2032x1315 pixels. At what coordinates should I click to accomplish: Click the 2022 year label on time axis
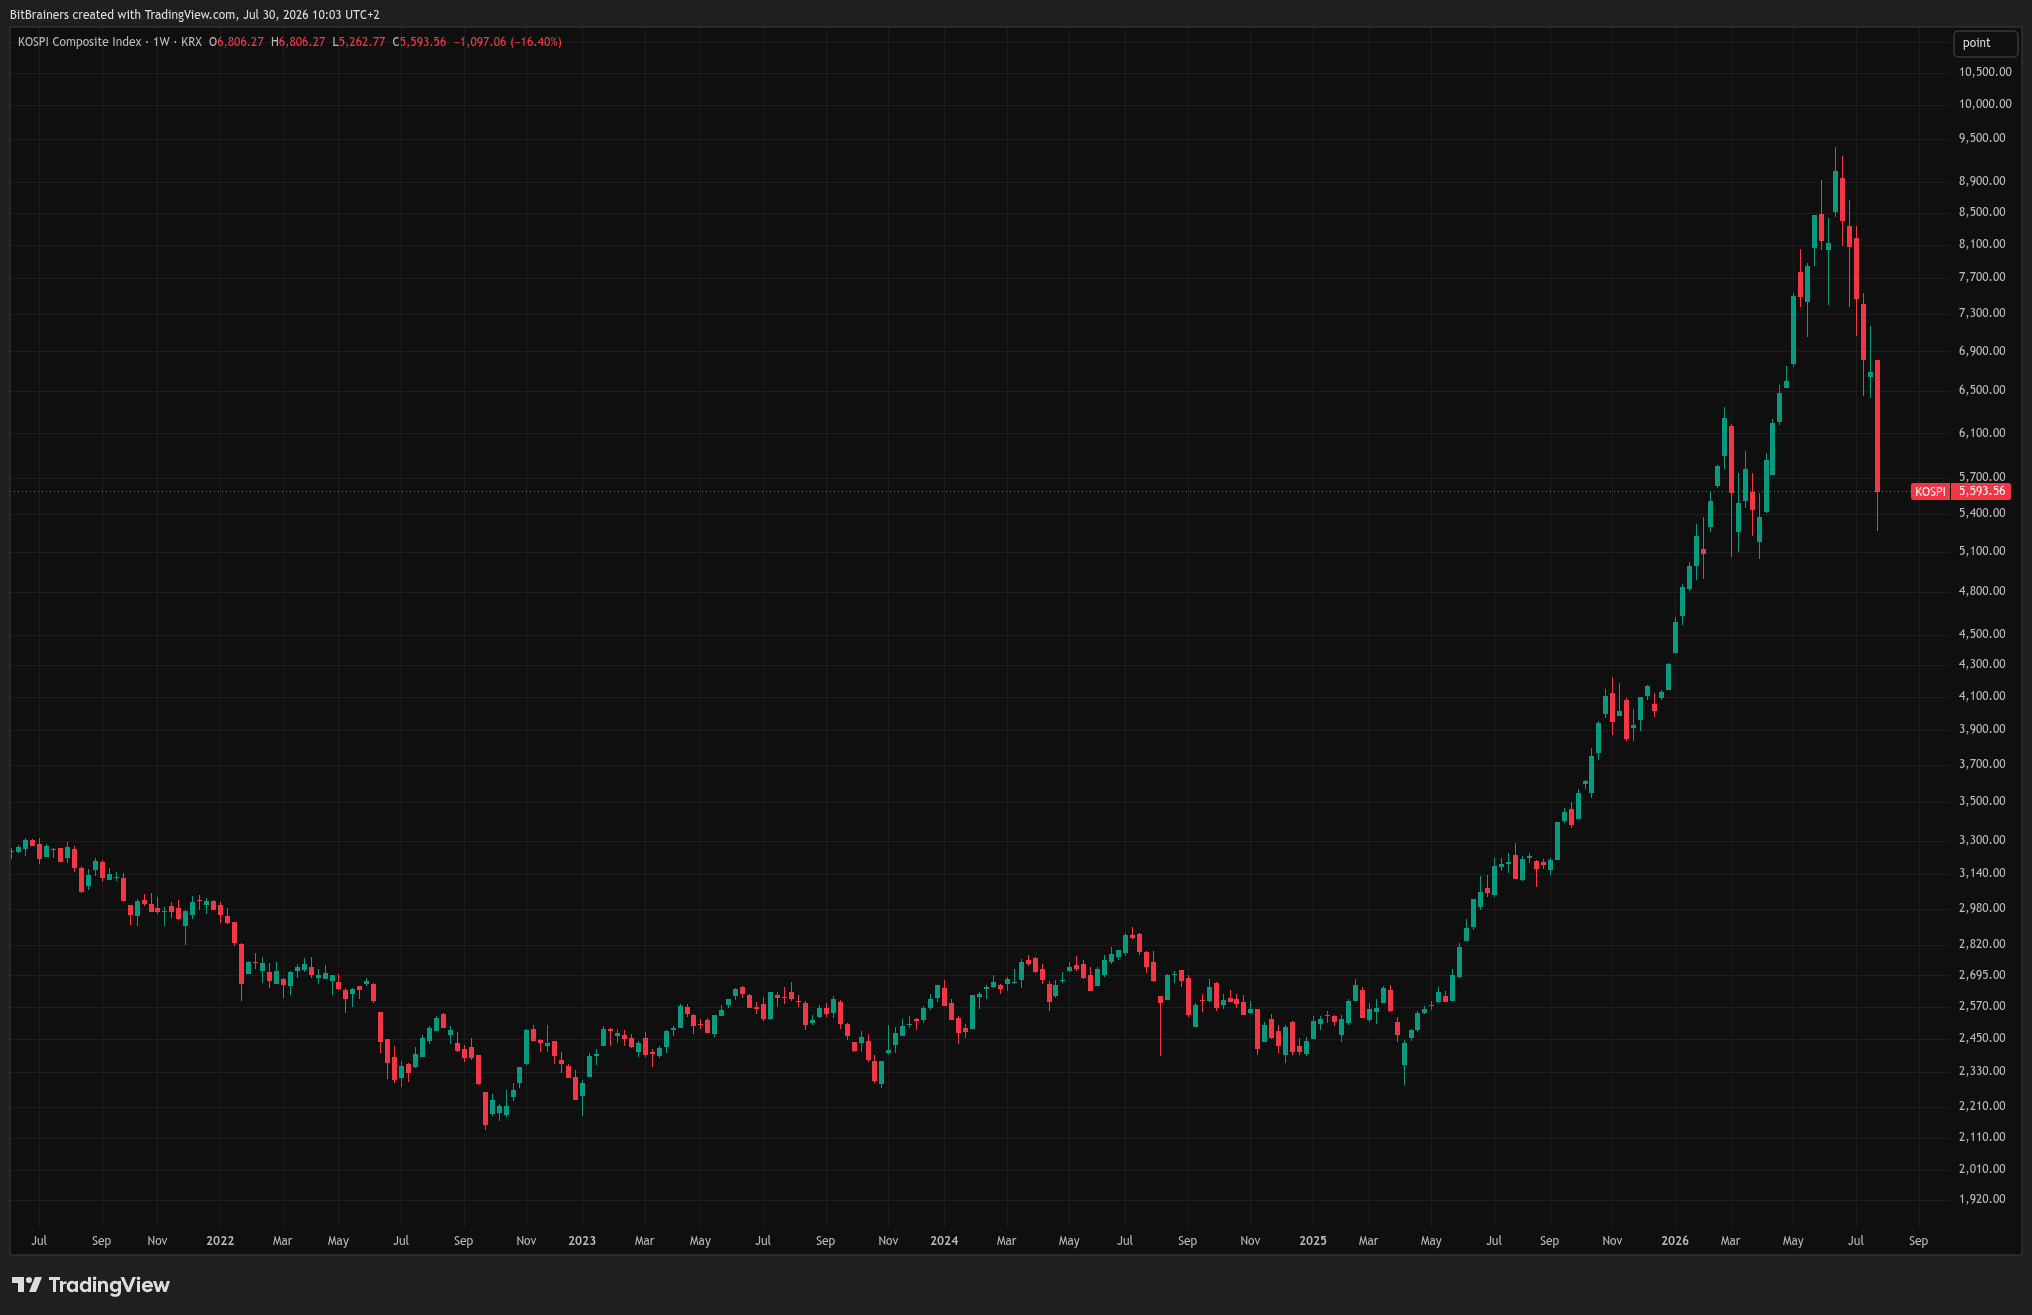220,1241
